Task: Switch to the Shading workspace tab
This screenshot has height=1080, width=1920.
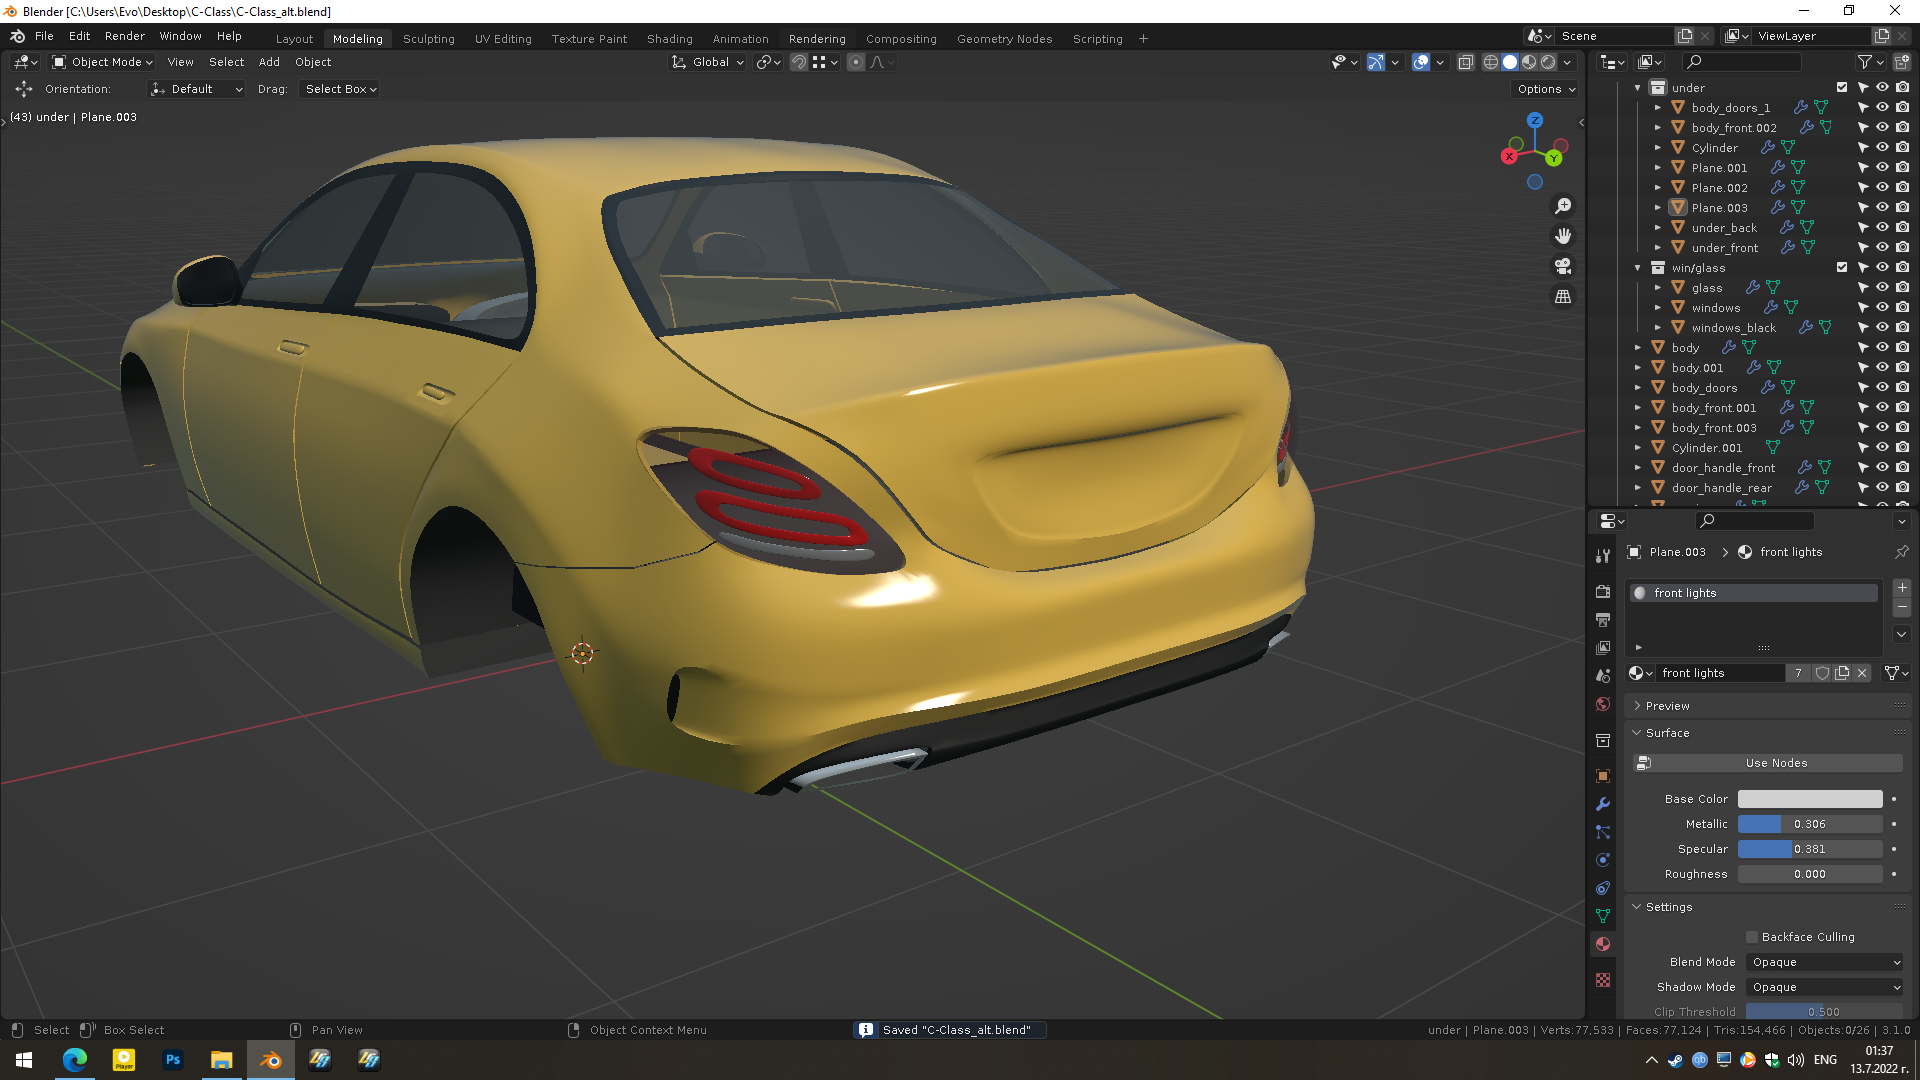Action: coord(669,39)
